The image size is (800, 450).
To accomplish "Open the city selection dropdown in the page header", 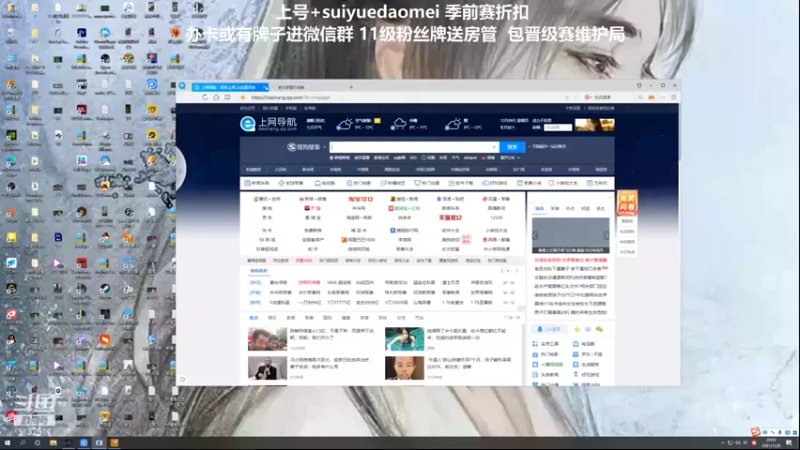I will 558,127.
